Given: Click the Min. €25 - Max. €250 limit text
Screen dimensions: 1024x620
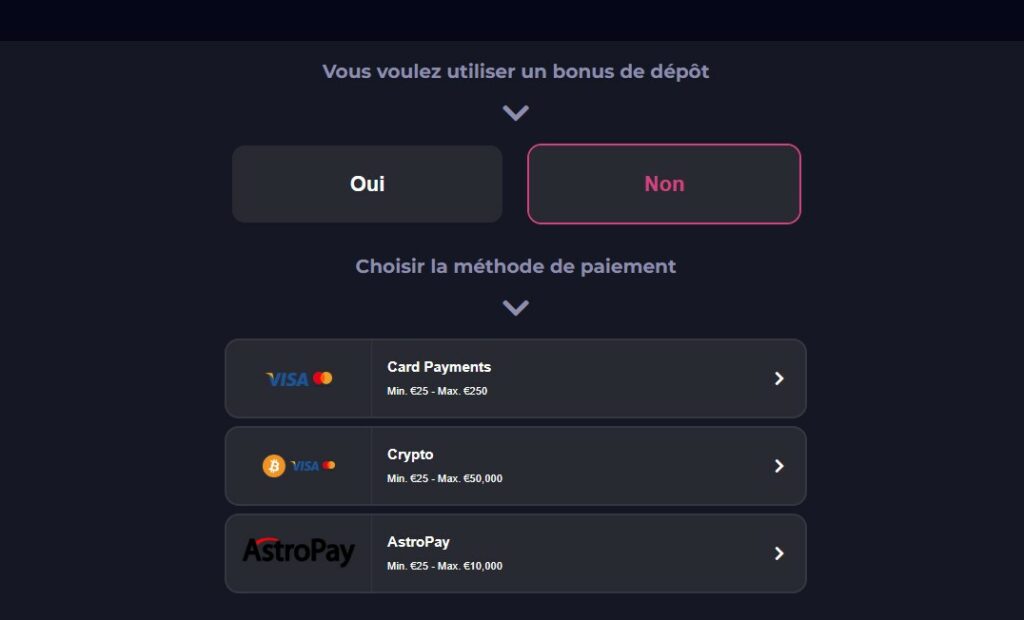Looking at the screenshot, I should point(437,391).
